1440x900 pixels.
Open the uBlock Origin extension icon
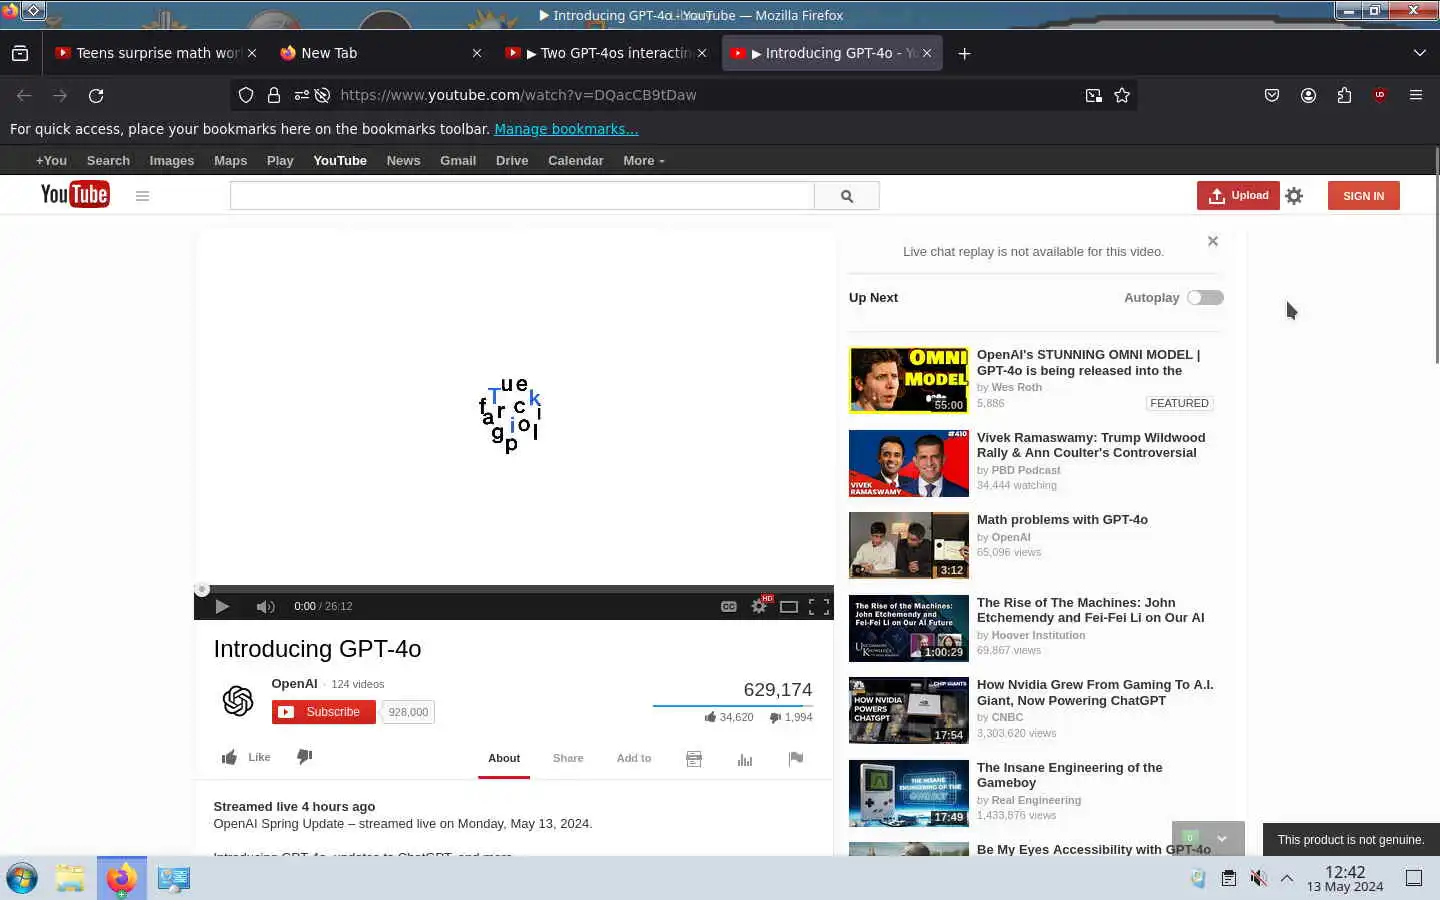(1380, 95)
